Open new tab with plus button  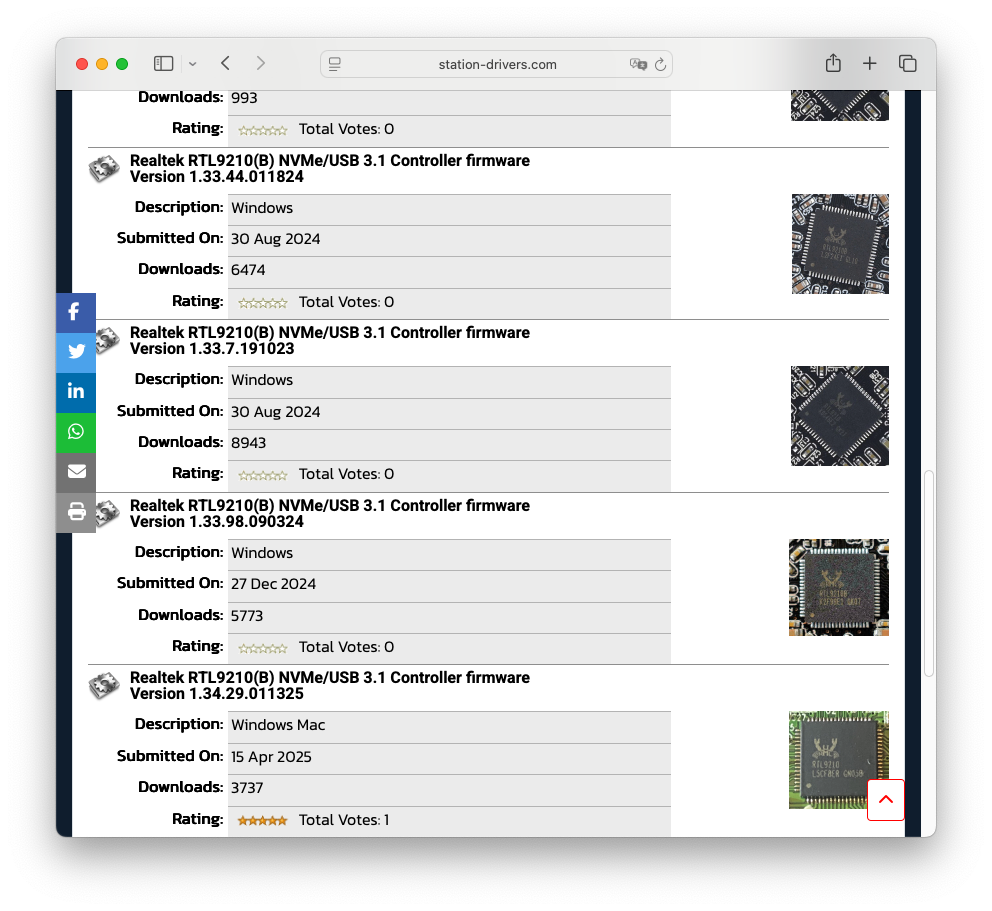[870, 64]
